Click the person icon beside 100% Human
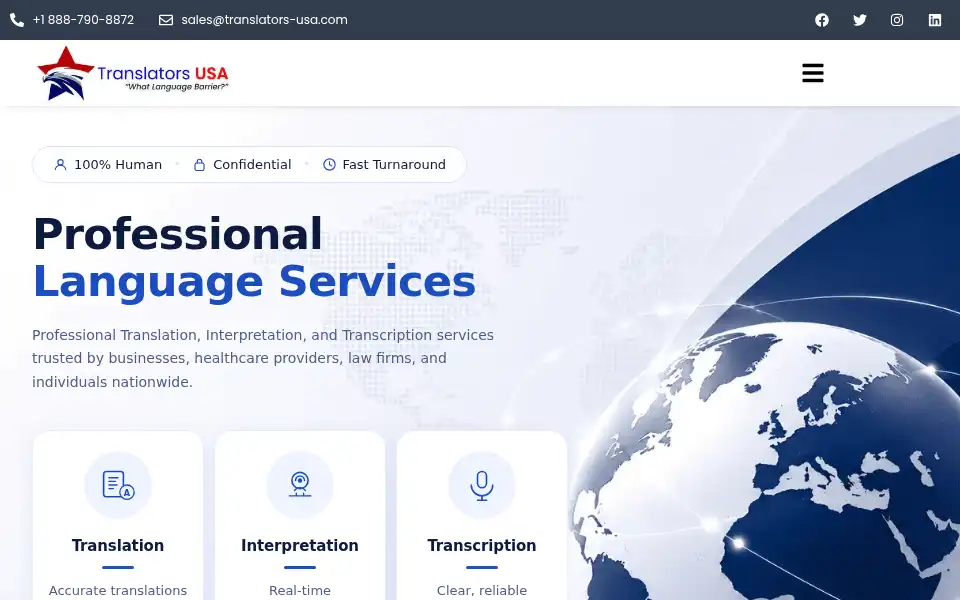960x600 pixels. pos(60,165)
